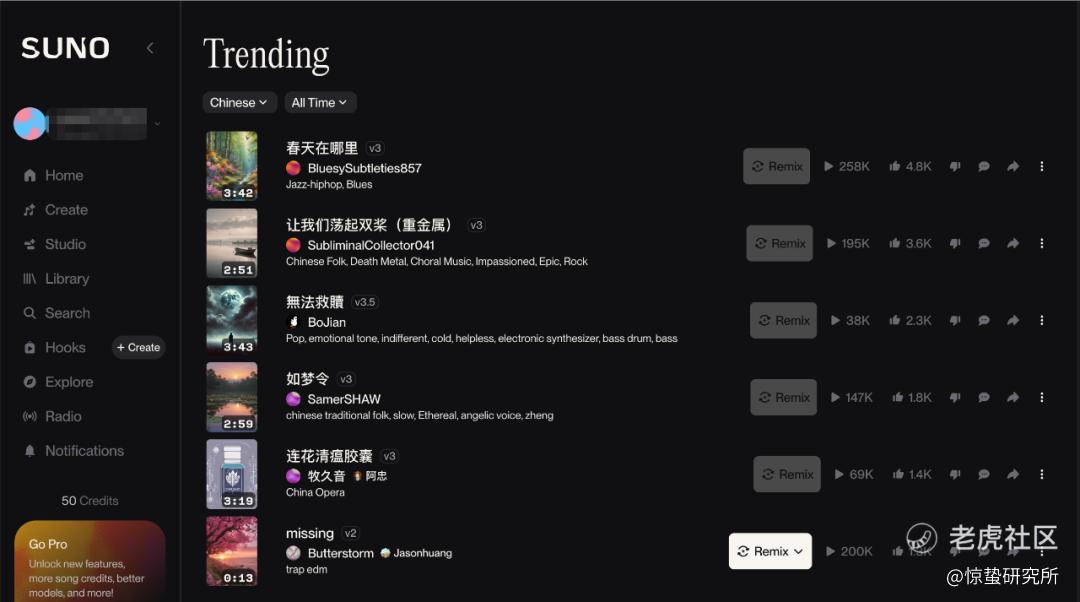Open more options for 让我们荡起双桨
1080x602 pixels.
(x=1041, y=243)
